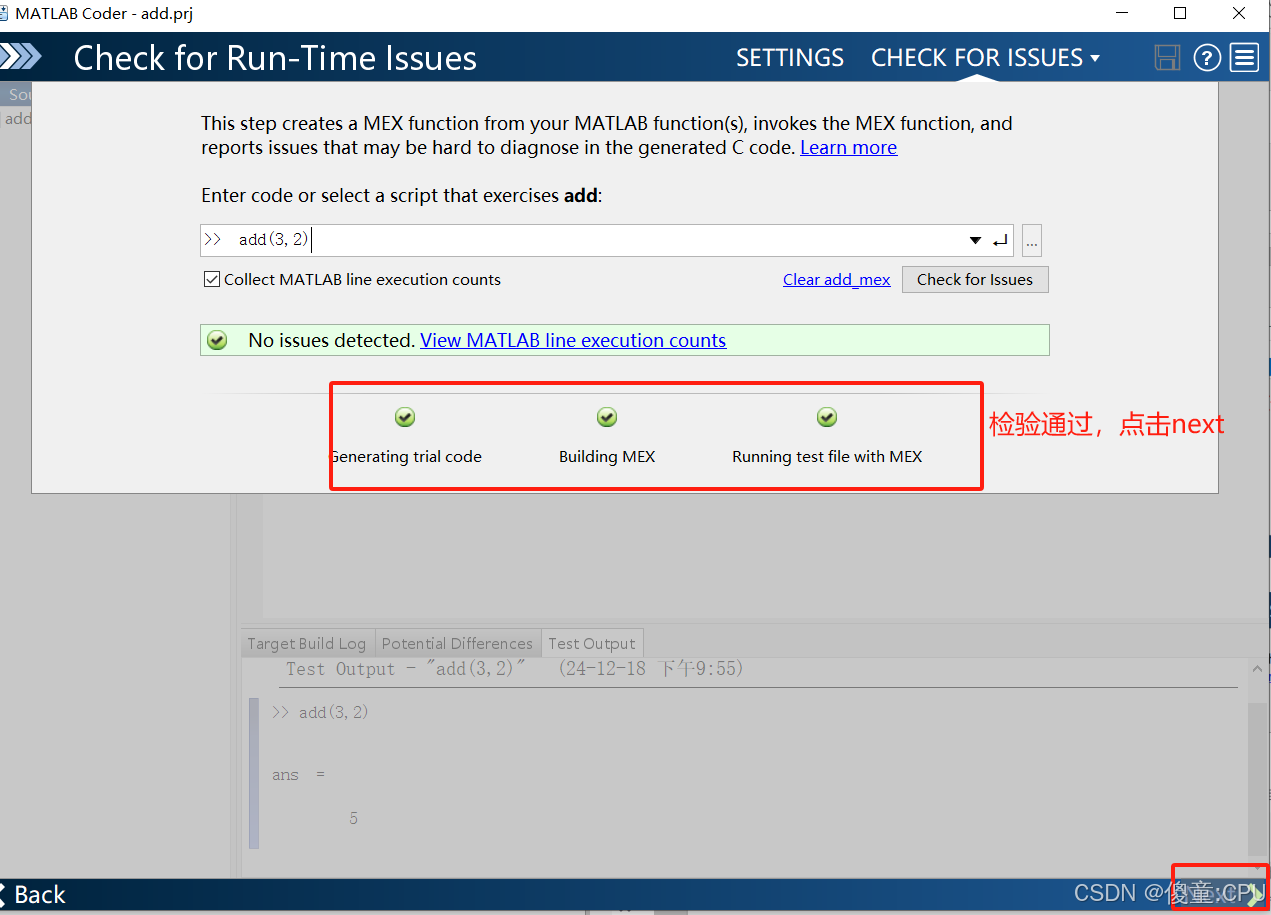
Task: Click the Generating trial code label
Action: point(405,457)
